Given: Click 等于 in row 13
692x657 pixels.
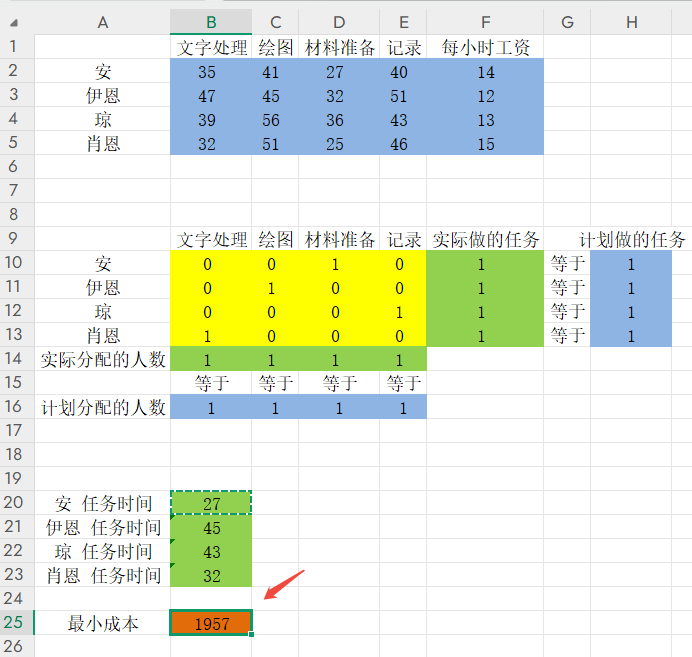Looking at the screenshot, I should coord(568,335).
